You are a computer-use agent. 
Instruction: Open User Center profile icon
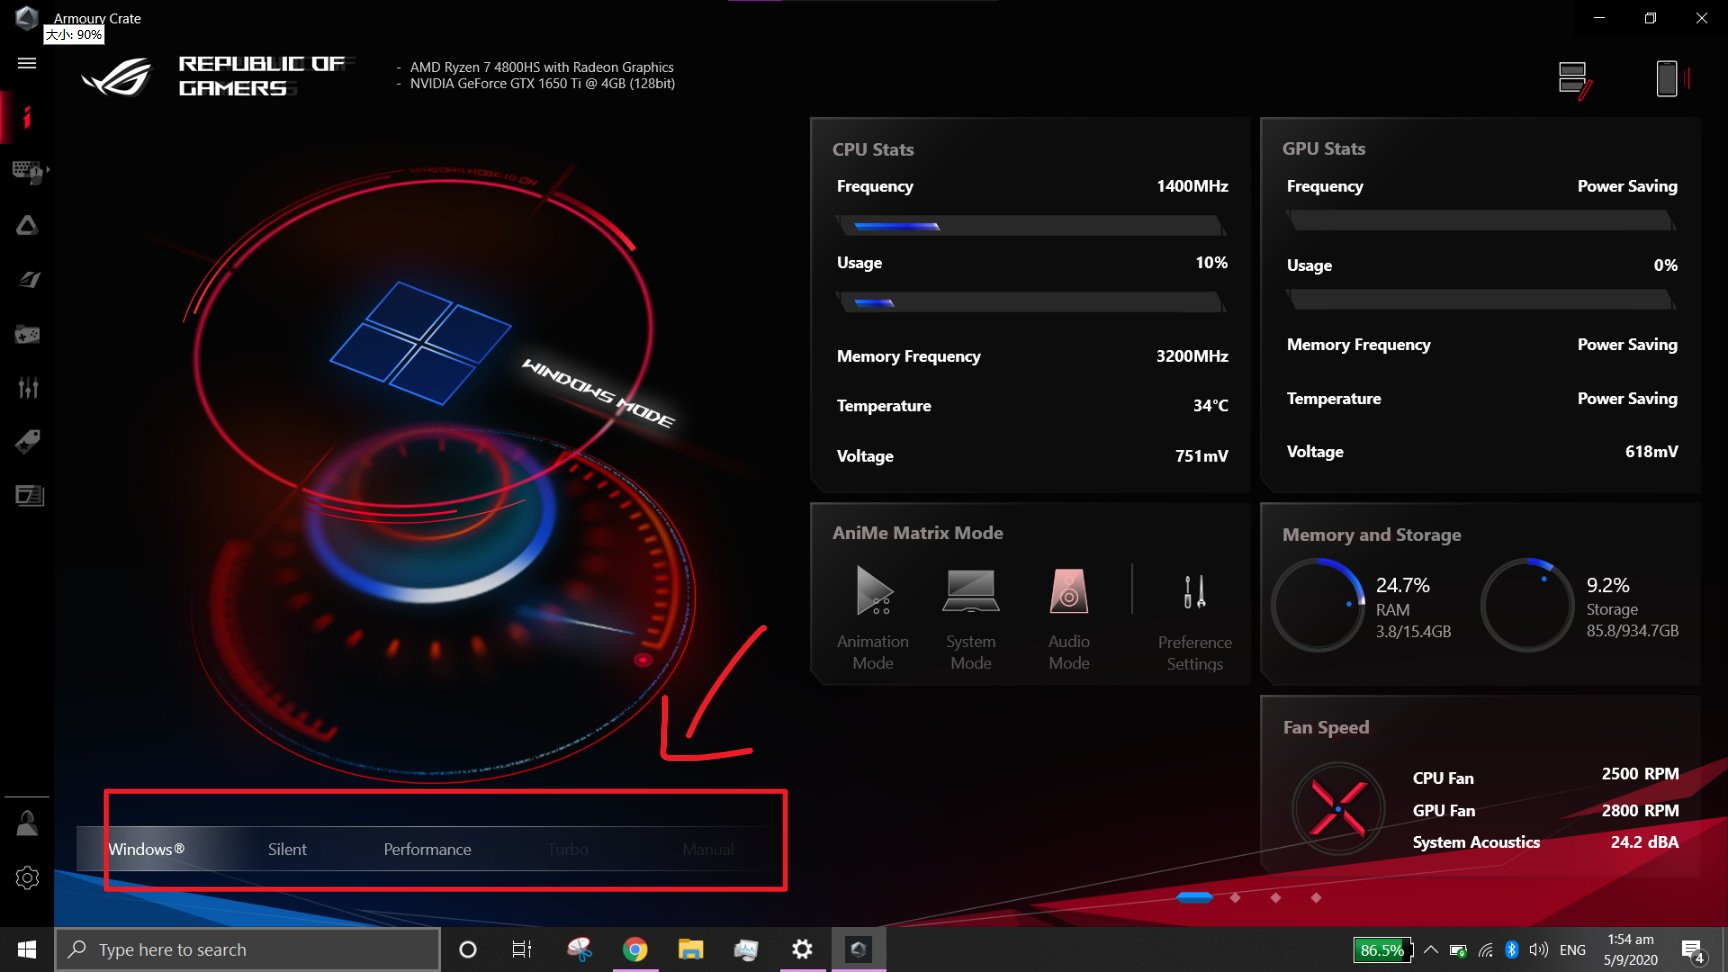click(x=27, y=823)
